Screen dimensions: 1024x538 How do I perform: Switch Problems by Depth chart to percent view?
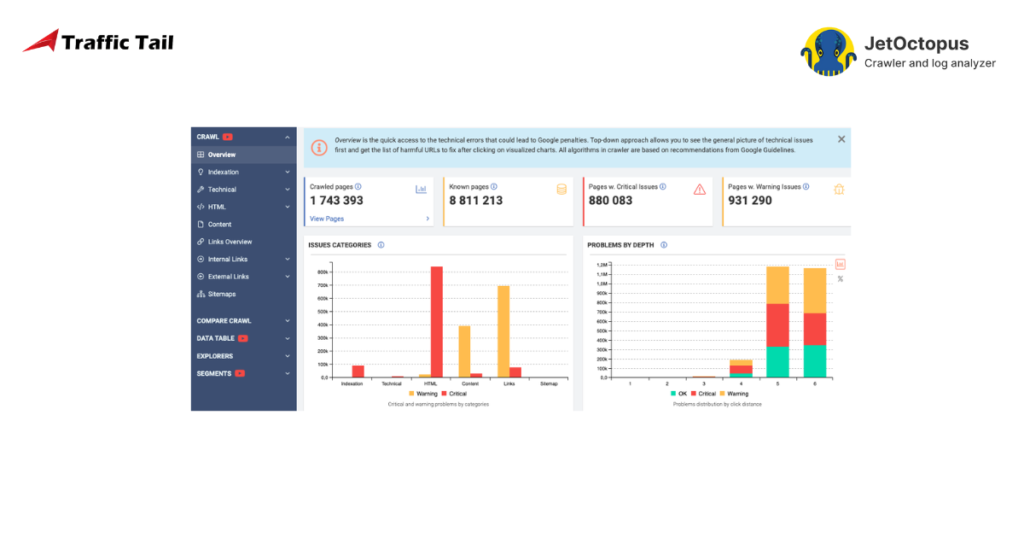click(x=840, y=279)
